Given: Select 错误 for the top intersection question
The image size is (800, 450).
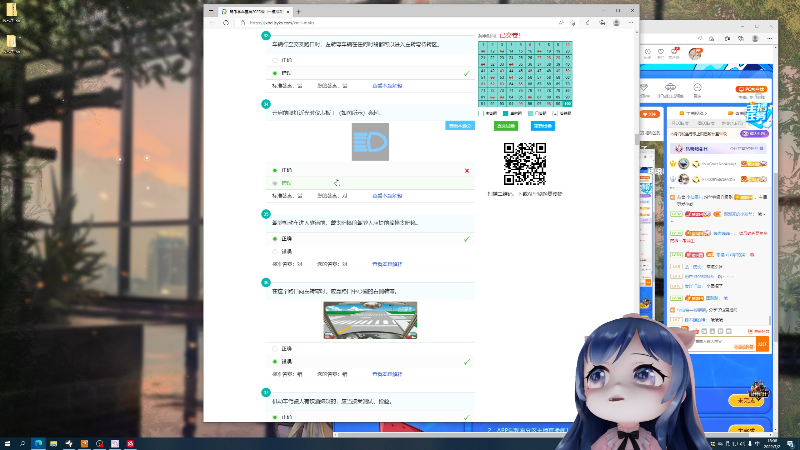Looking at the screenshot, I should 275,73.
